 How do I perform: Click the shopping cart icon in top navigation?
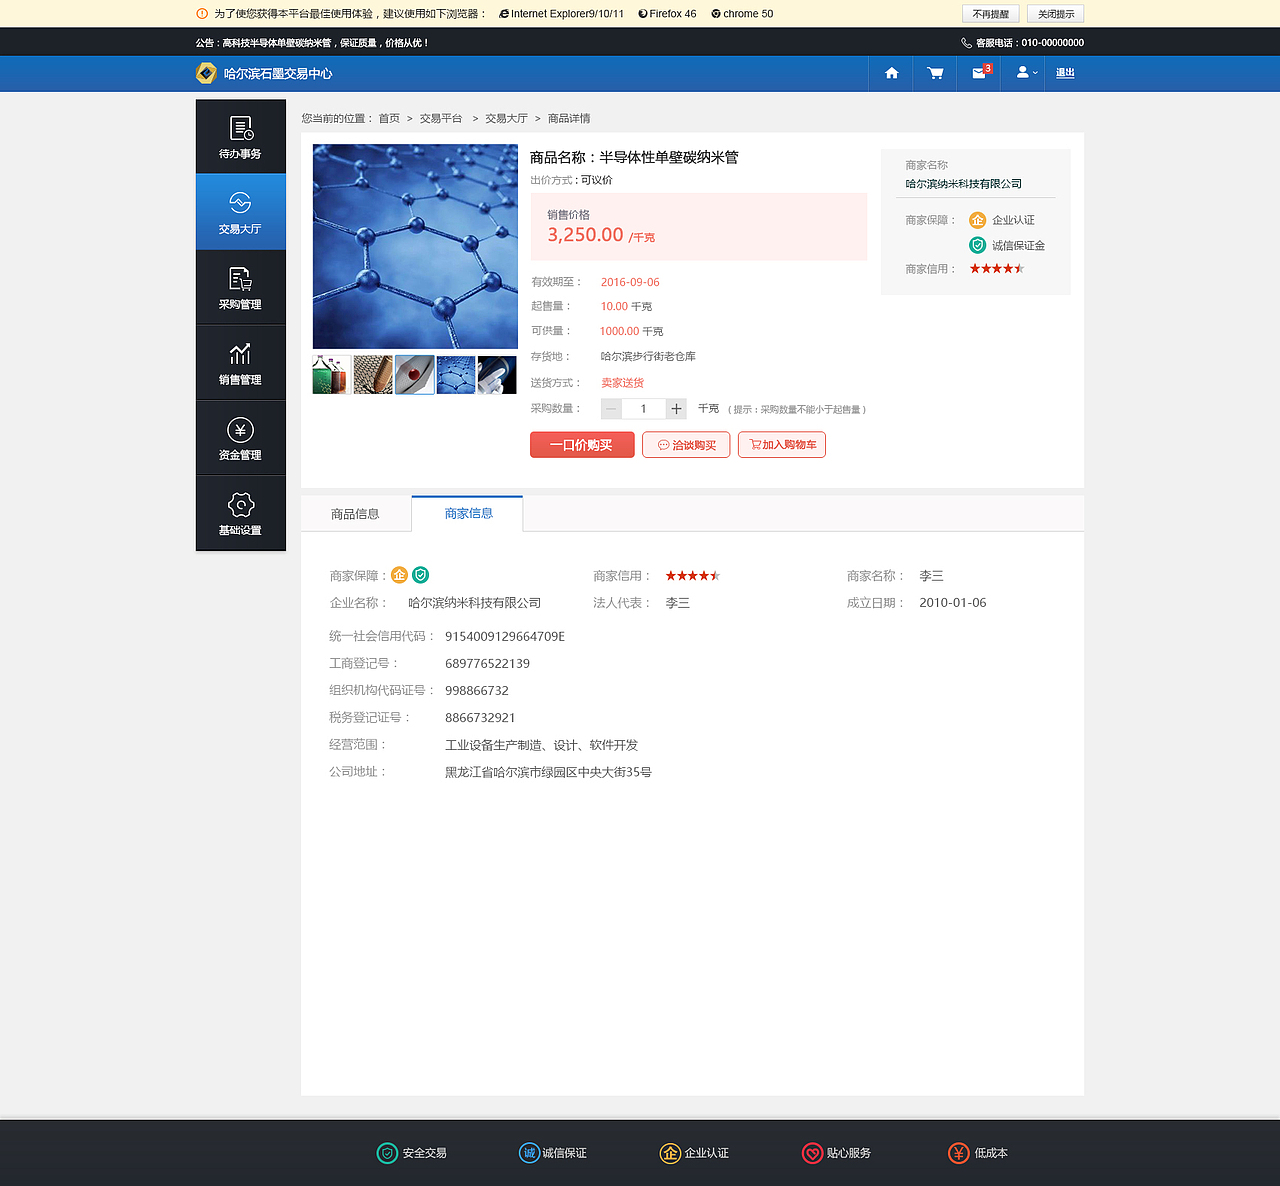pyautogui.click(x=934, y=73)
